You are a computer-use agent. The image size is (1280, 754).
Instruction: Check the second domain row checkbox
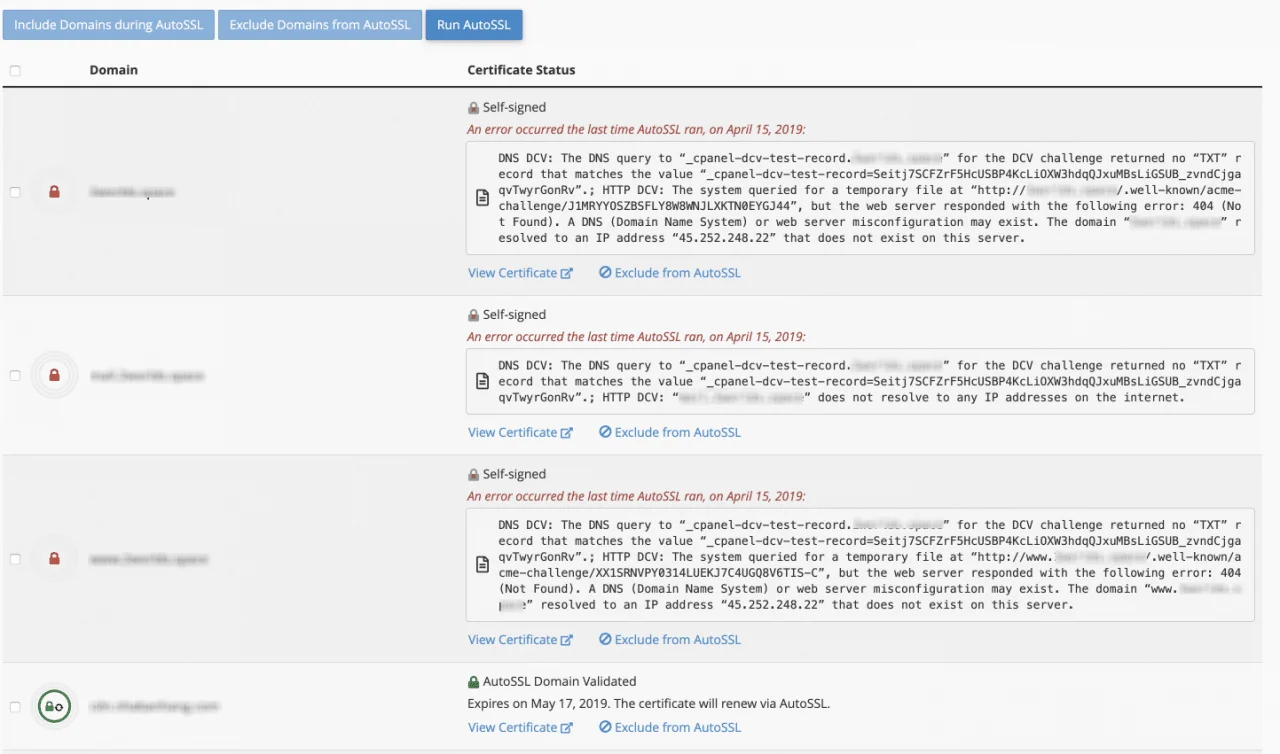point(15,376)
